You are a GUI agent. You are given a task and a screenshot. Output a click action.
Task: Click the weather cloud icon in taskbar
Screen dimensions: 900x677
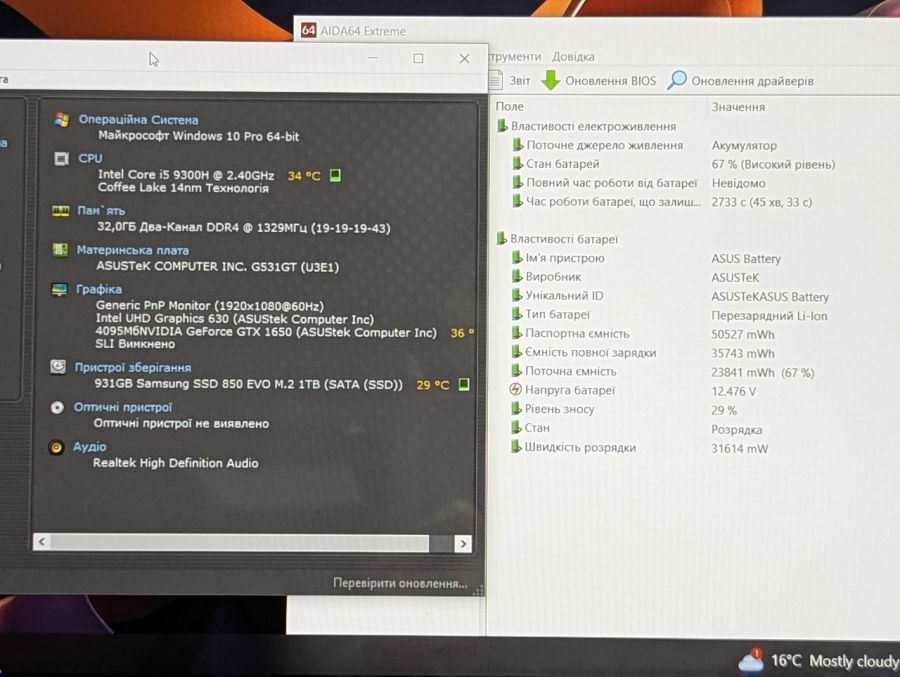(751, 660)
